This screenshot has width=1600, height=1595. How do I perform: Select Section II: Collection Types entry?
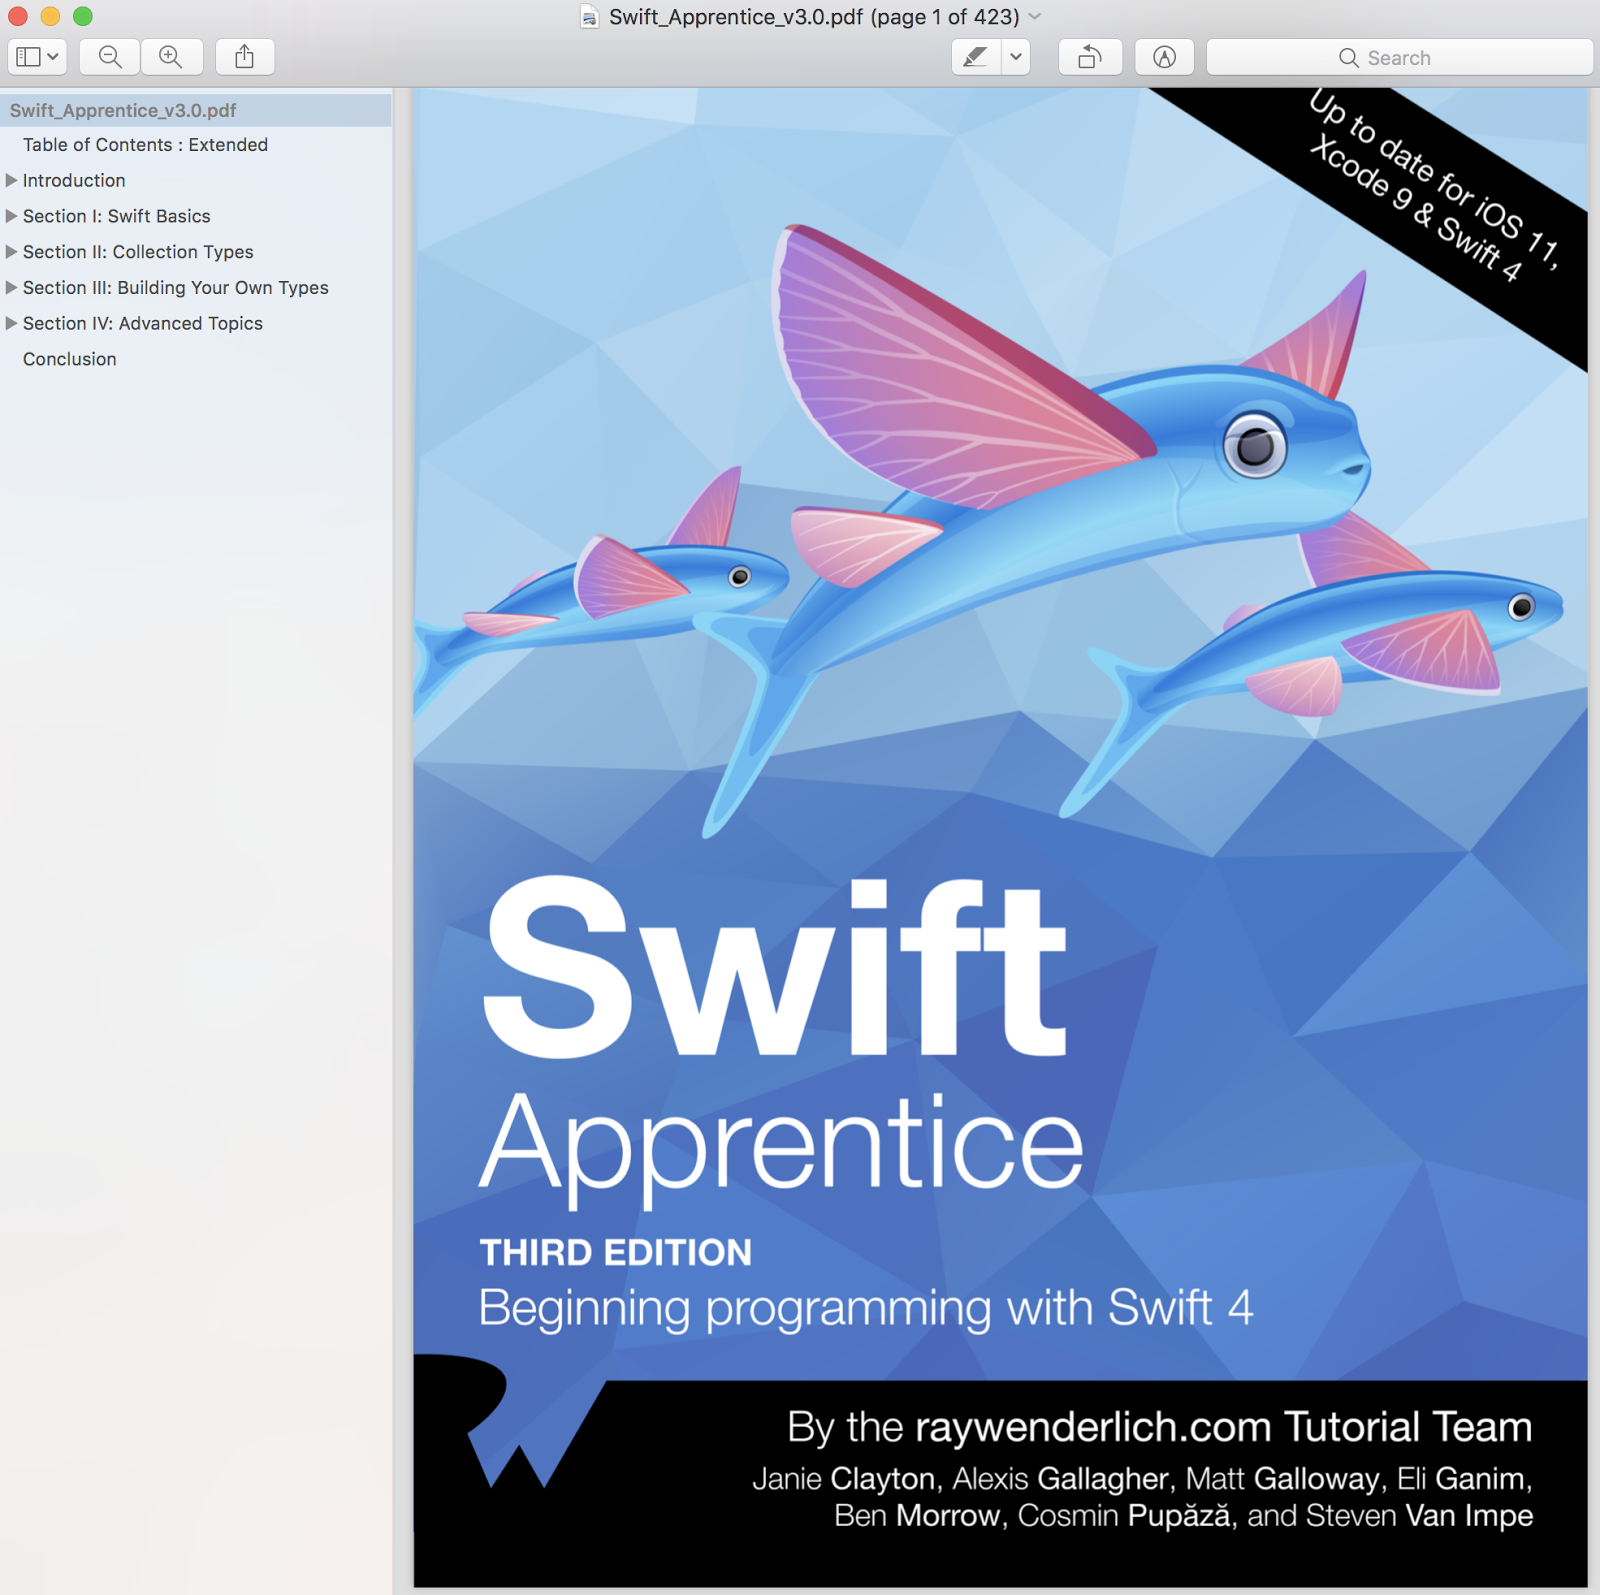138,252
